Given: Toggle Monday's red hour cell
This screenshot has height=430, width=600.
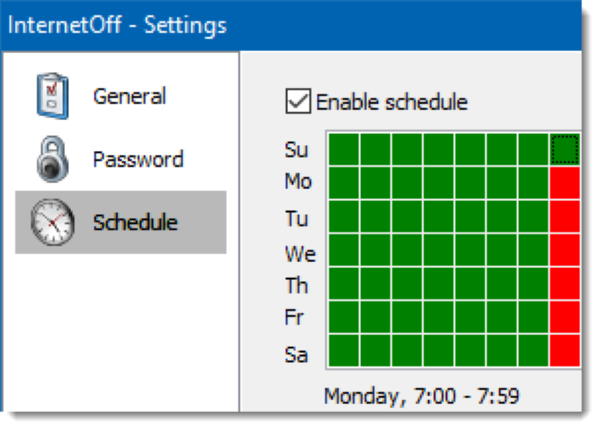Looking at the screenshot, I should pos(565,183).
